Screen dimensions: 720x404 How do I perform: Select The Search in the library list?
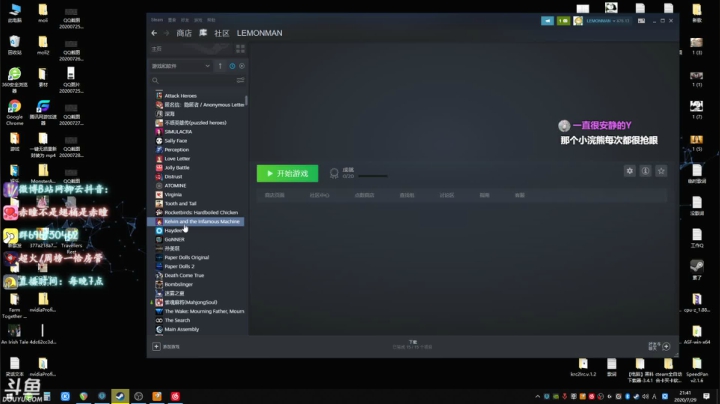pyautogui.click(x=177, y=320)
